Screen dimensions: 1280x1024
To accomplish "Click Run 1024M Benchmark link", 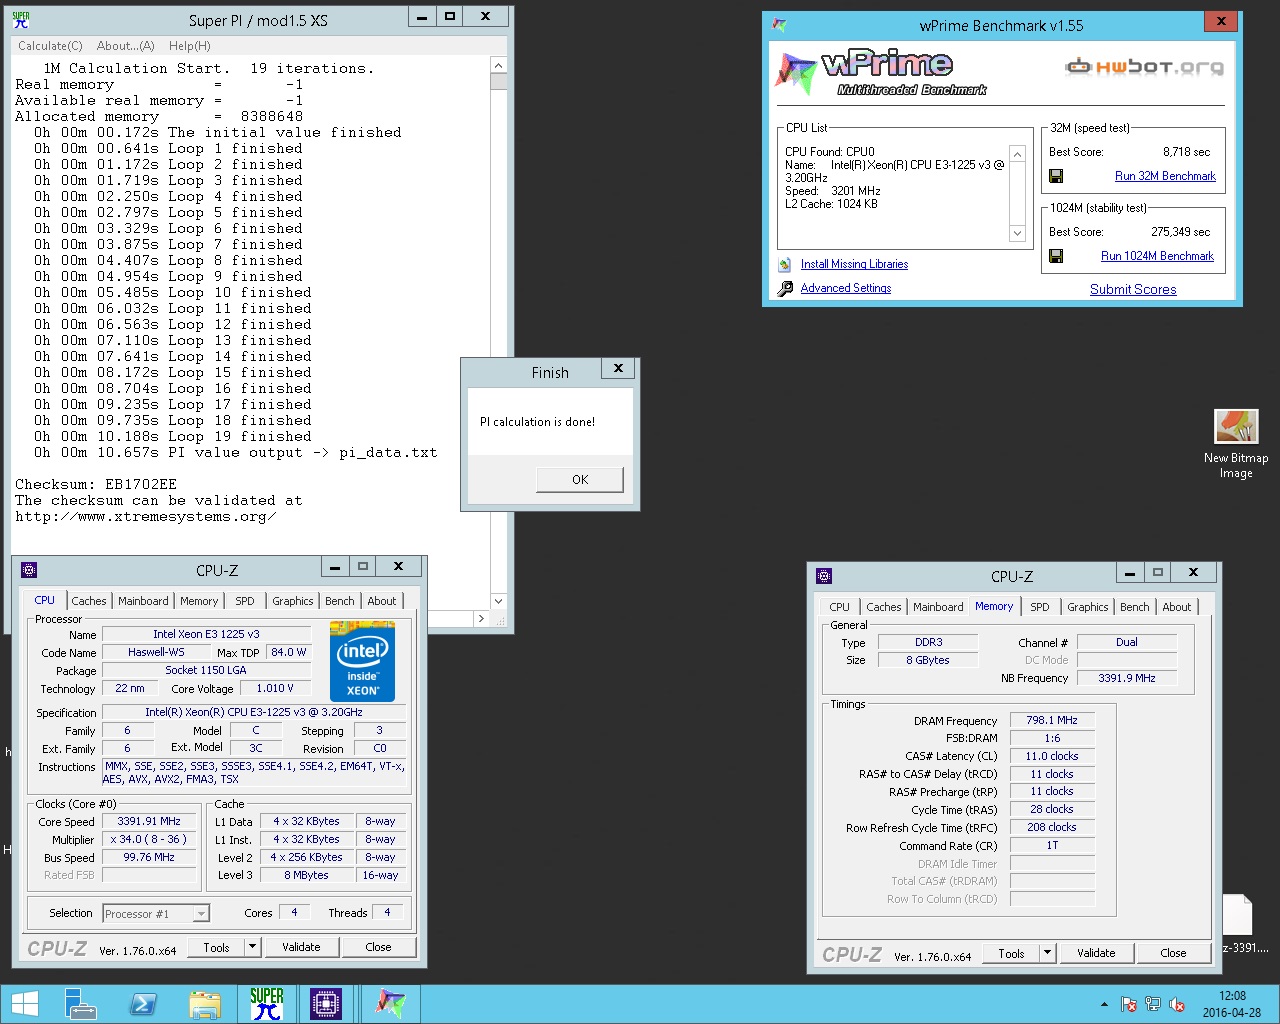I will (1157, 256).
